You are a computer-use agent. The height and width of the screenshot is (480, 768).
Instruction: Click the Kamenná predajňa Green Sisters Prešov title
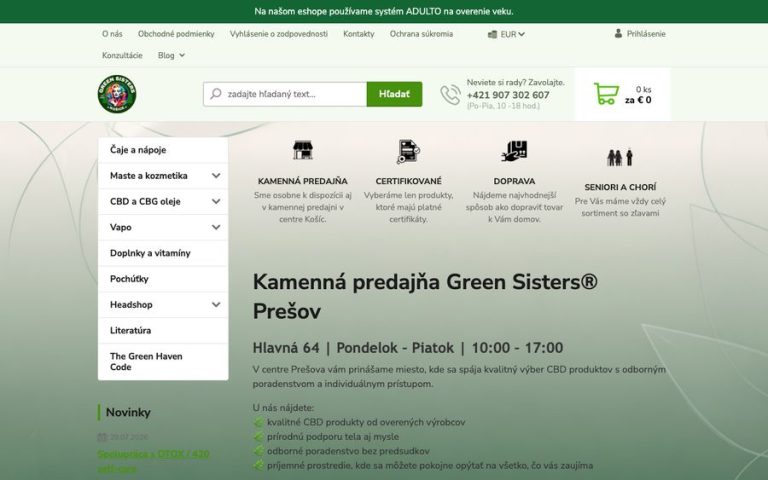[x=425, y=296]
